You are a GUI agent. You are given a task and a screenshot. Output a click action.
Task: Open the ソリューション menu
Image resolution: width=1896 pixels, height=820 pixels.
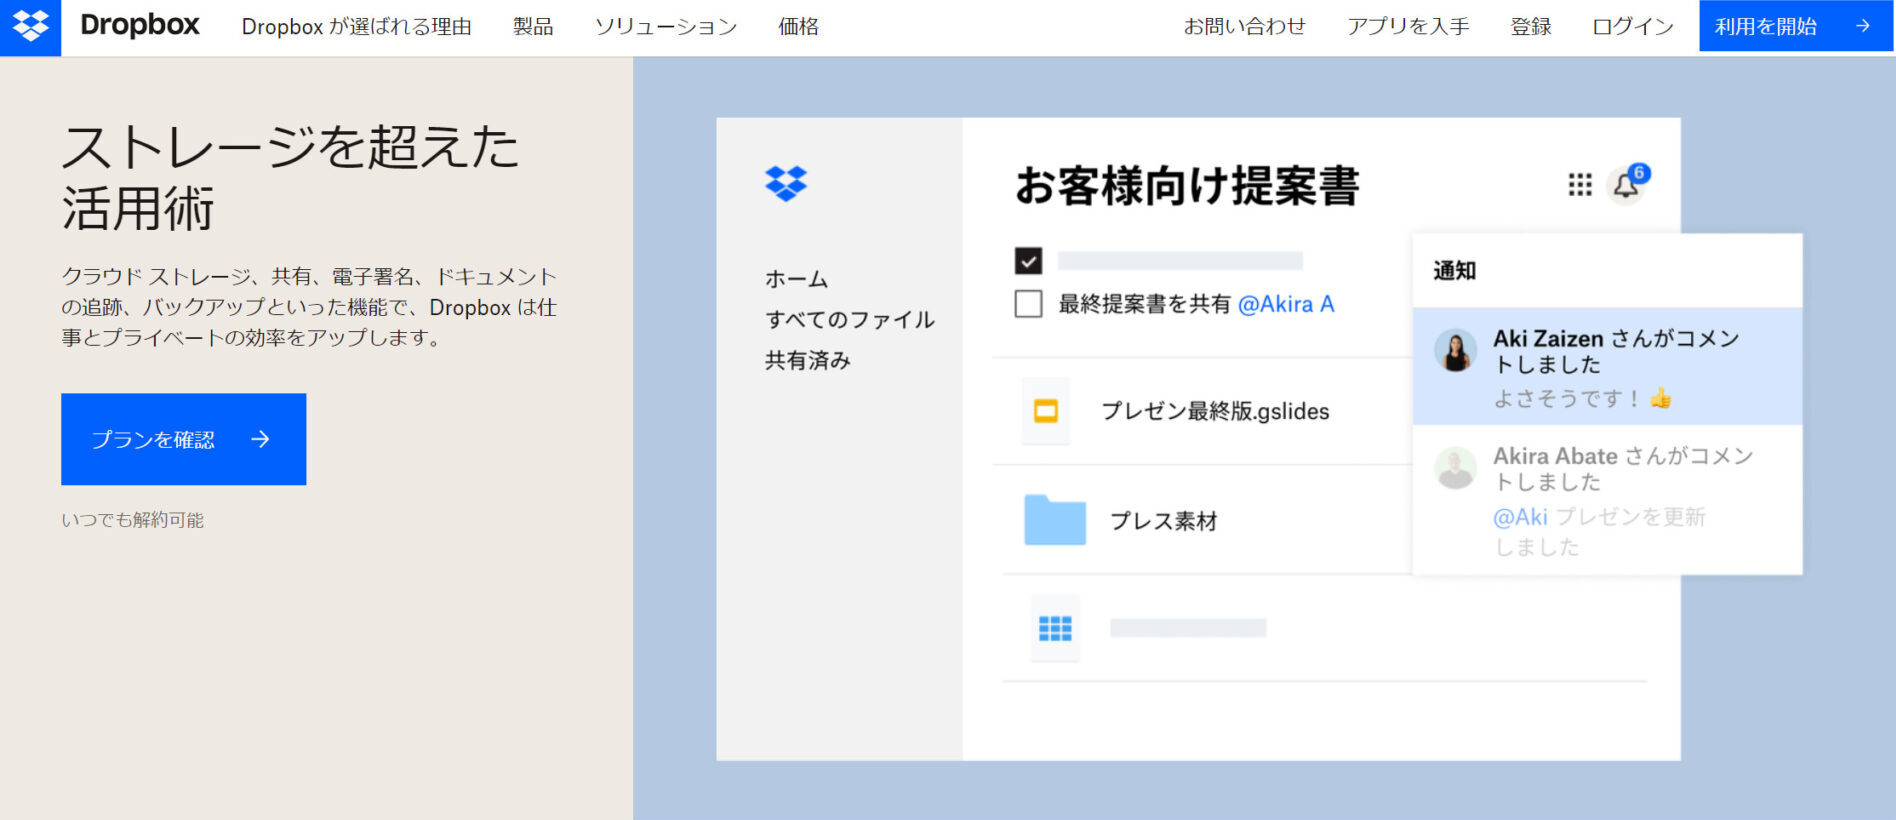666,27
